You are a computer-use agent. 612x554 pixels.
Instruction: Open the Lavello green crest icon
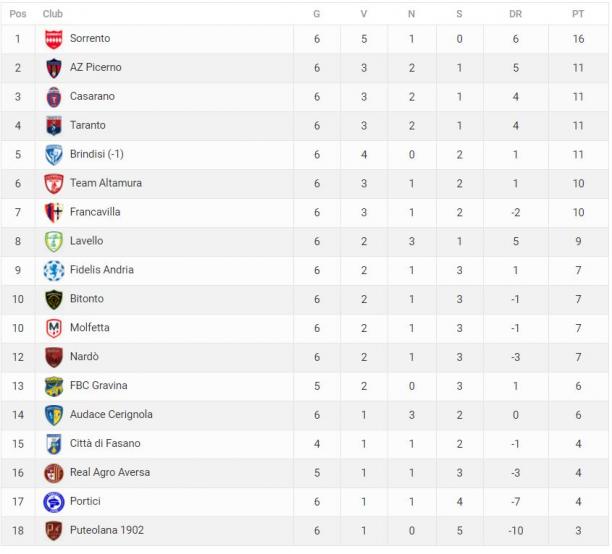(53, 241)
